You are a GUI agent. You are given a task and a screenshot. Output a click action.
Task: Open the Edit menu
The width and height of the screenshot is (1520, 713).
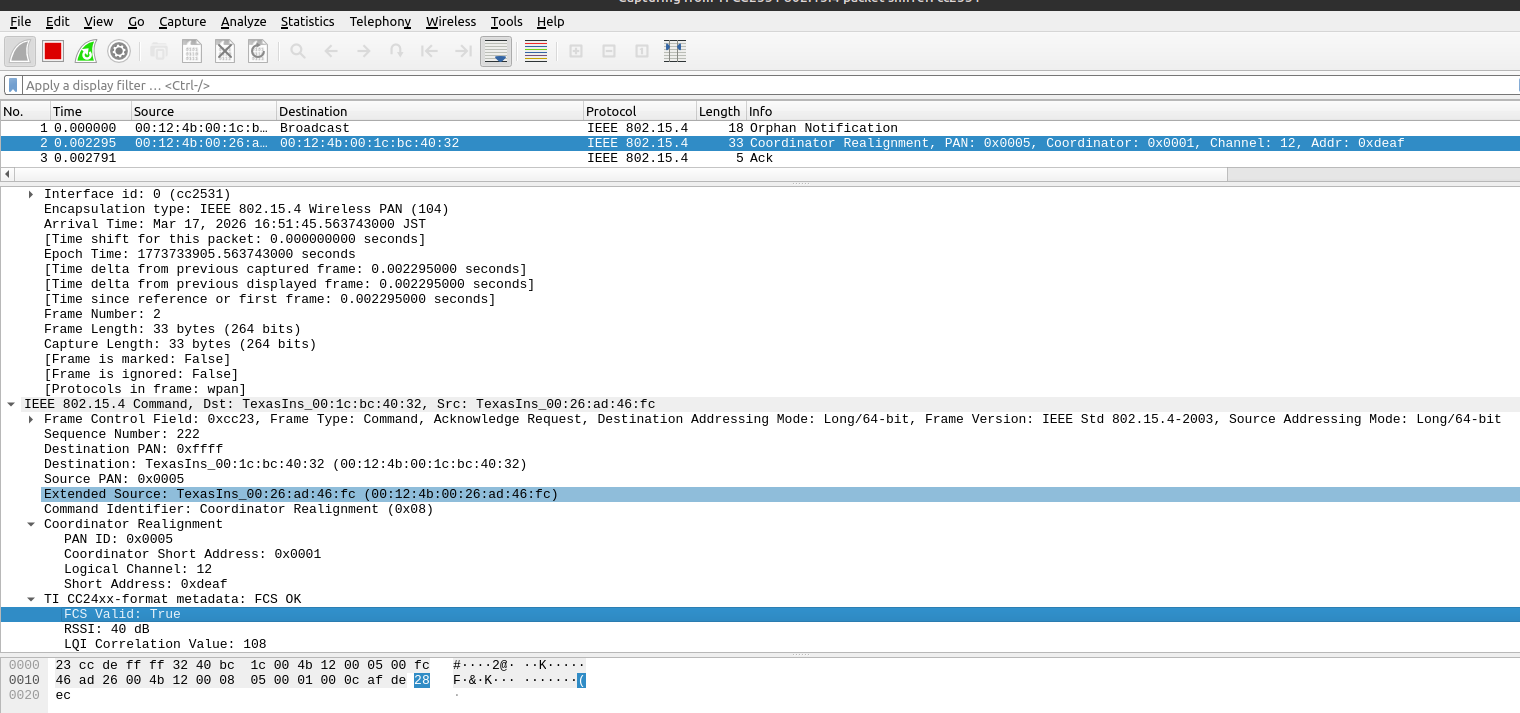(58, 21)
